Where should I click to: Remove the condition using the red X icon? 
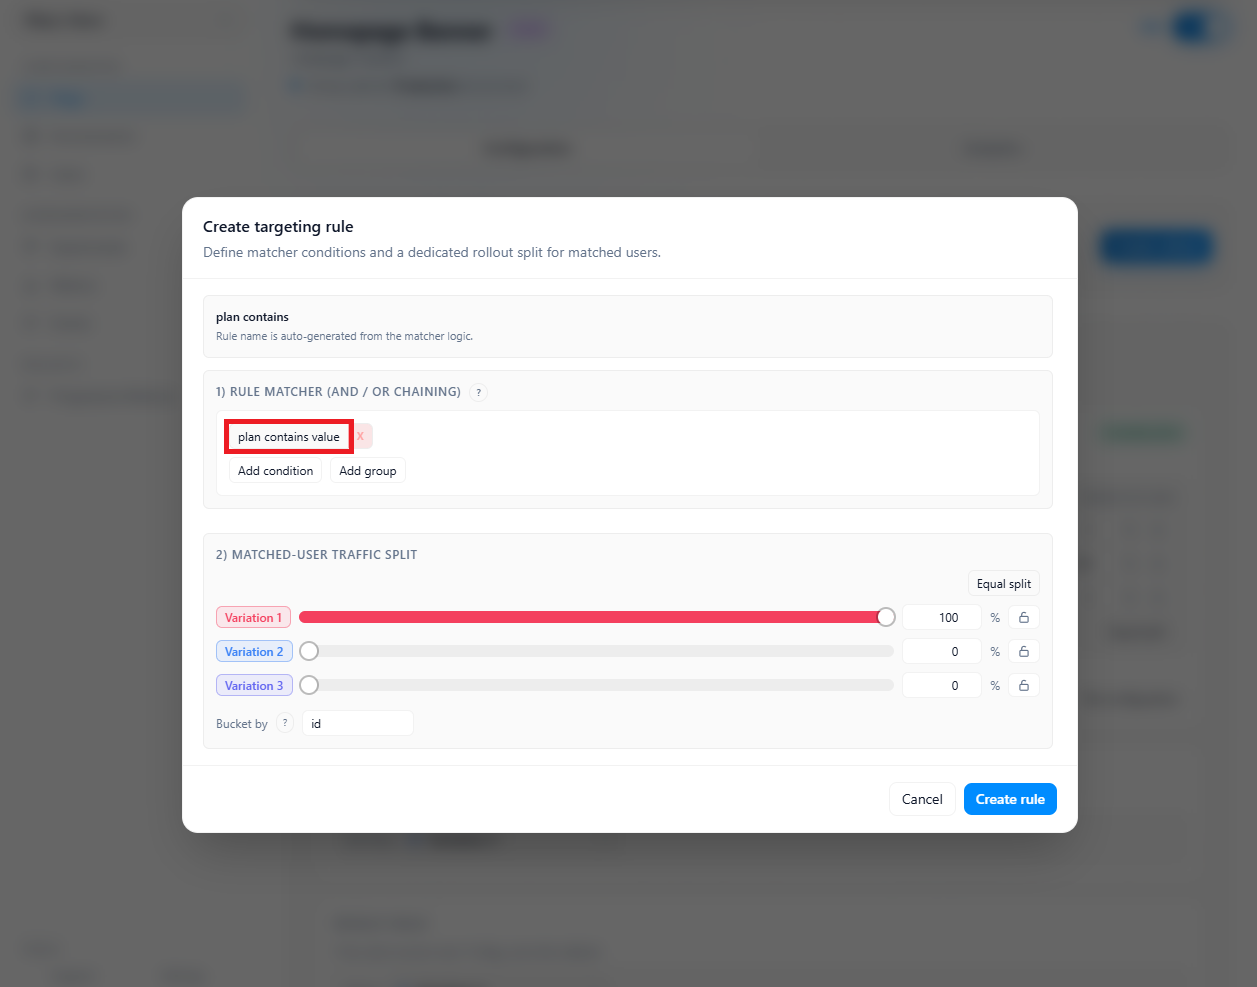[360, 435]
